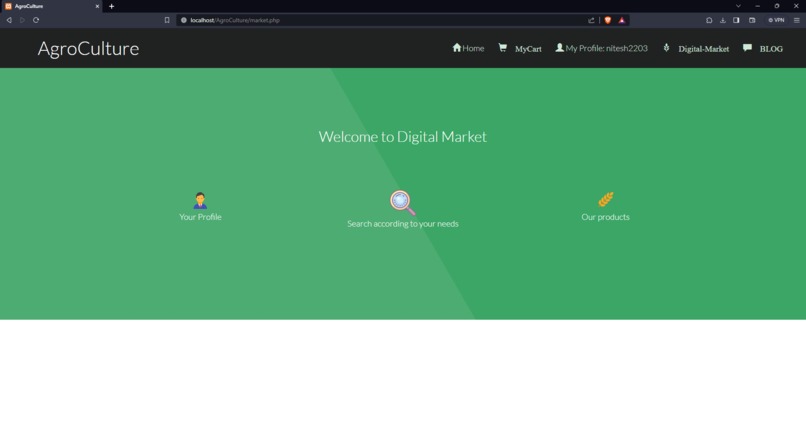Click the share page icon
This screenshot has height=433, width=806.
click(x=591, y=20)
